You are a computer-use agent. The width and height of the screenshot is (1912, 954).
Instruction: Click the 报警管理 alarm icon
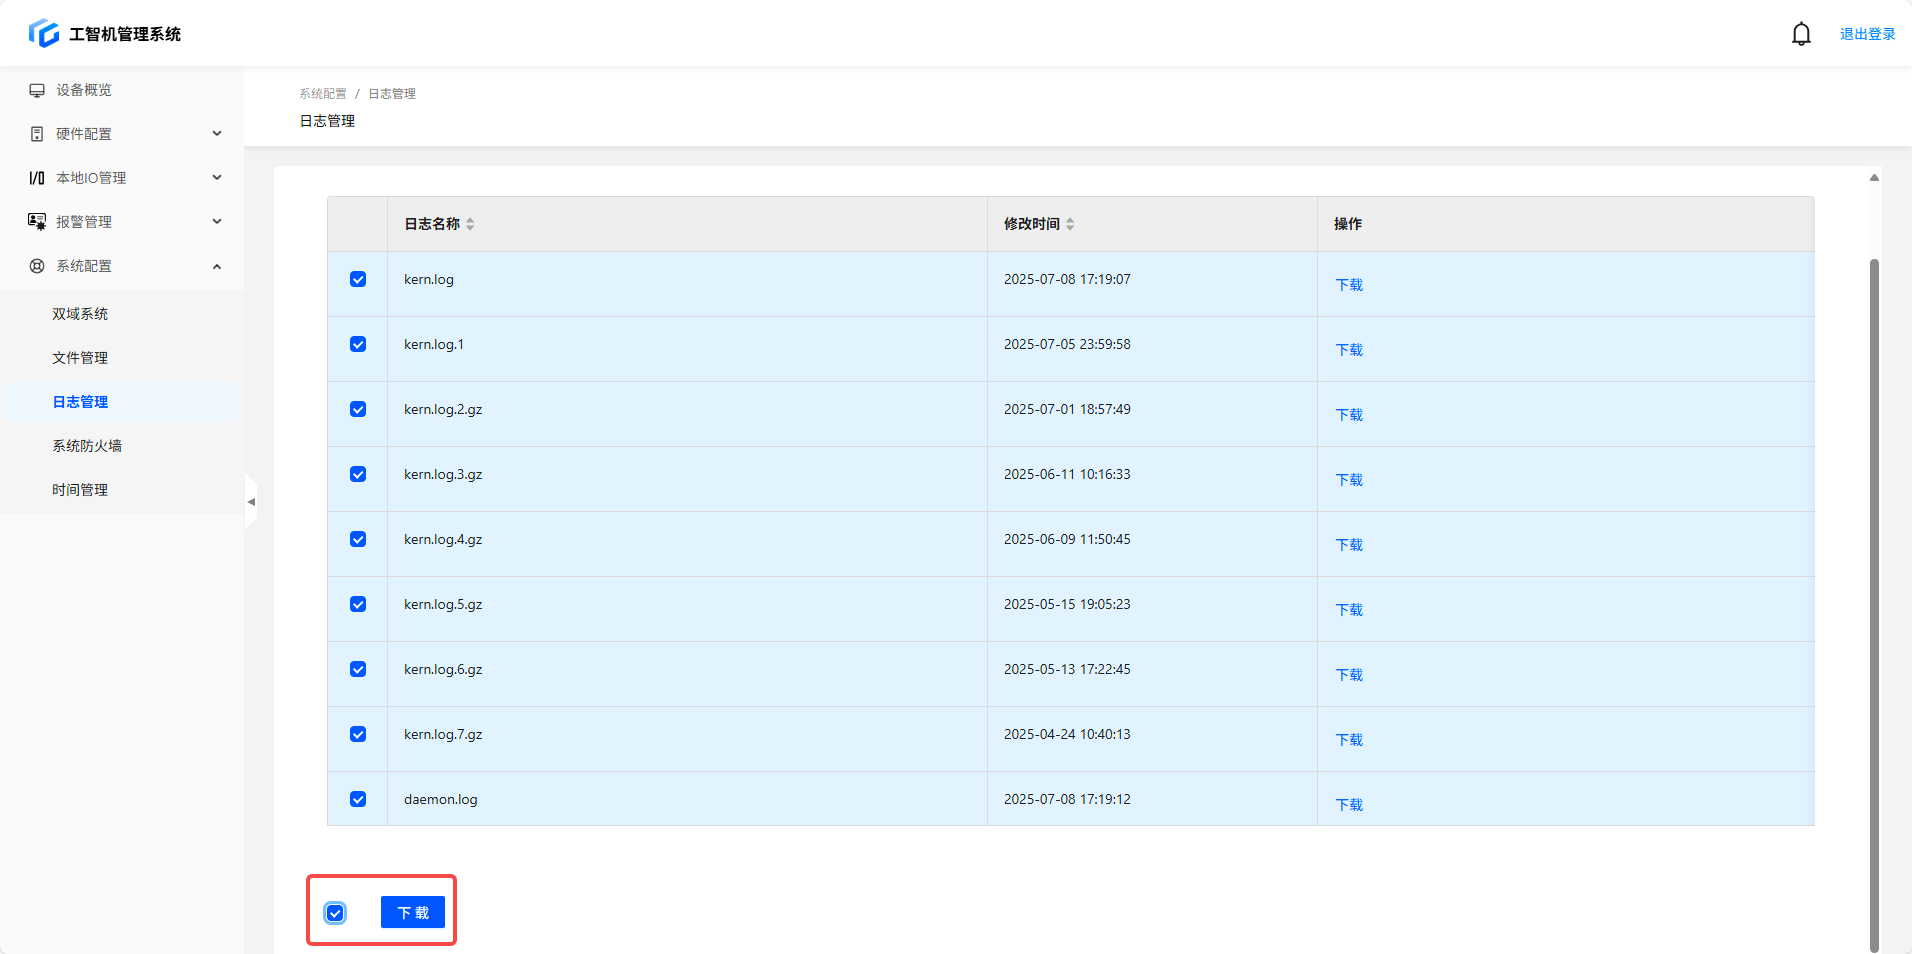pos(37,222)
